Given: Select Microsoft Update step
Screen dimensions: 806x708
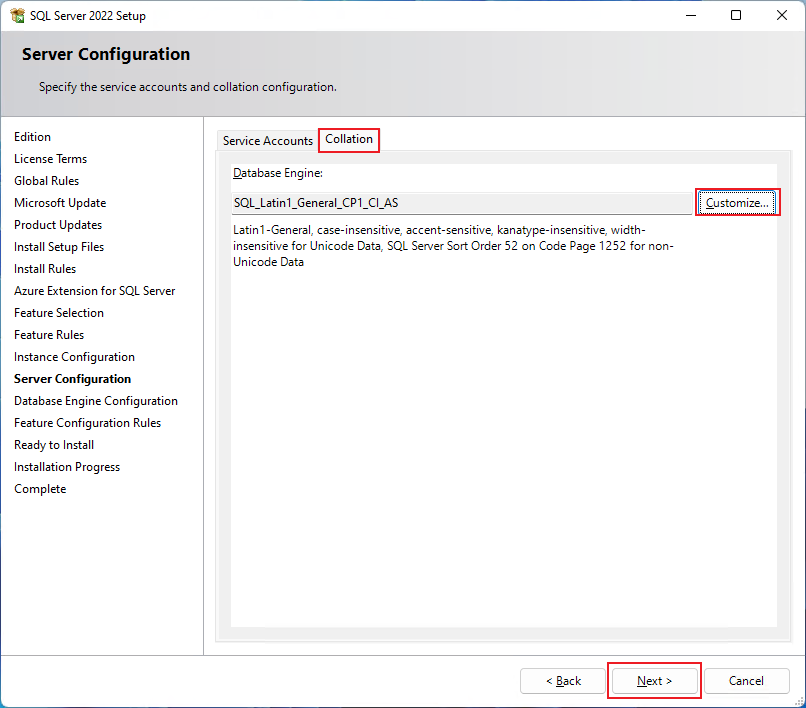Looking at the screenshot, I should pyautogui.click(x=60, y=203).
